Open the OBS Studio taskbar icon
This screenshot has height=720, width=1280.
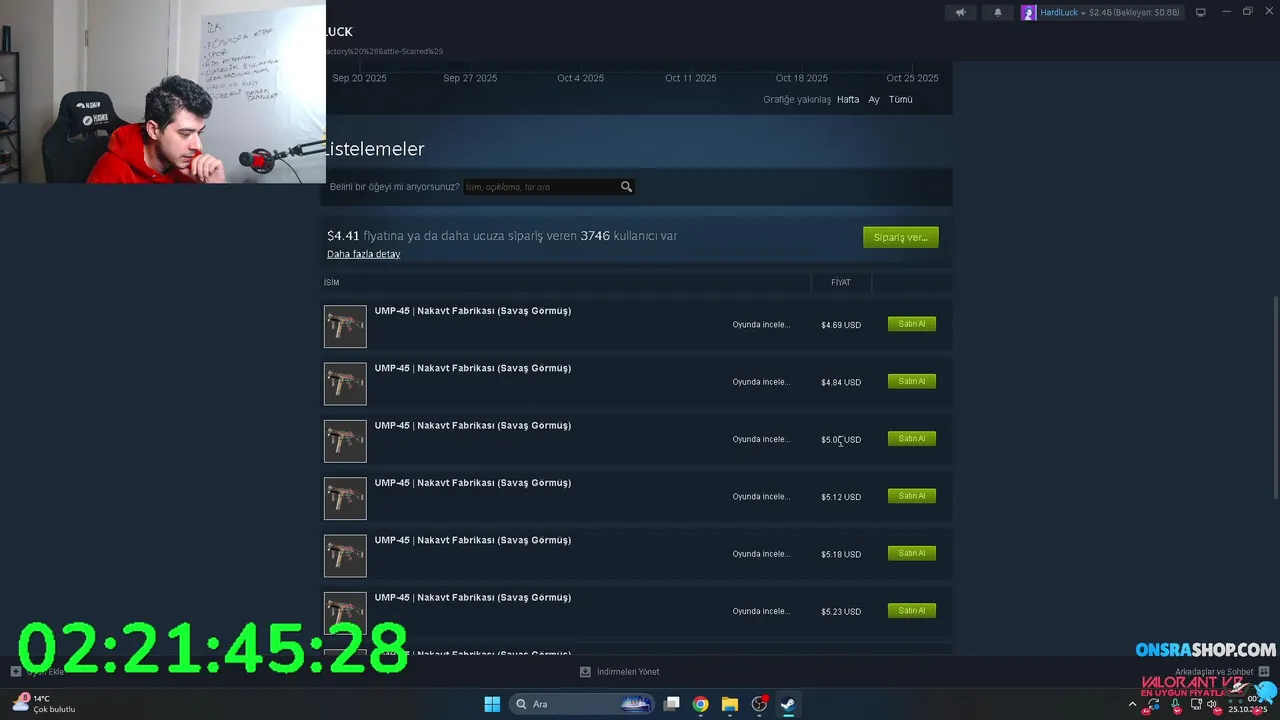759,704
